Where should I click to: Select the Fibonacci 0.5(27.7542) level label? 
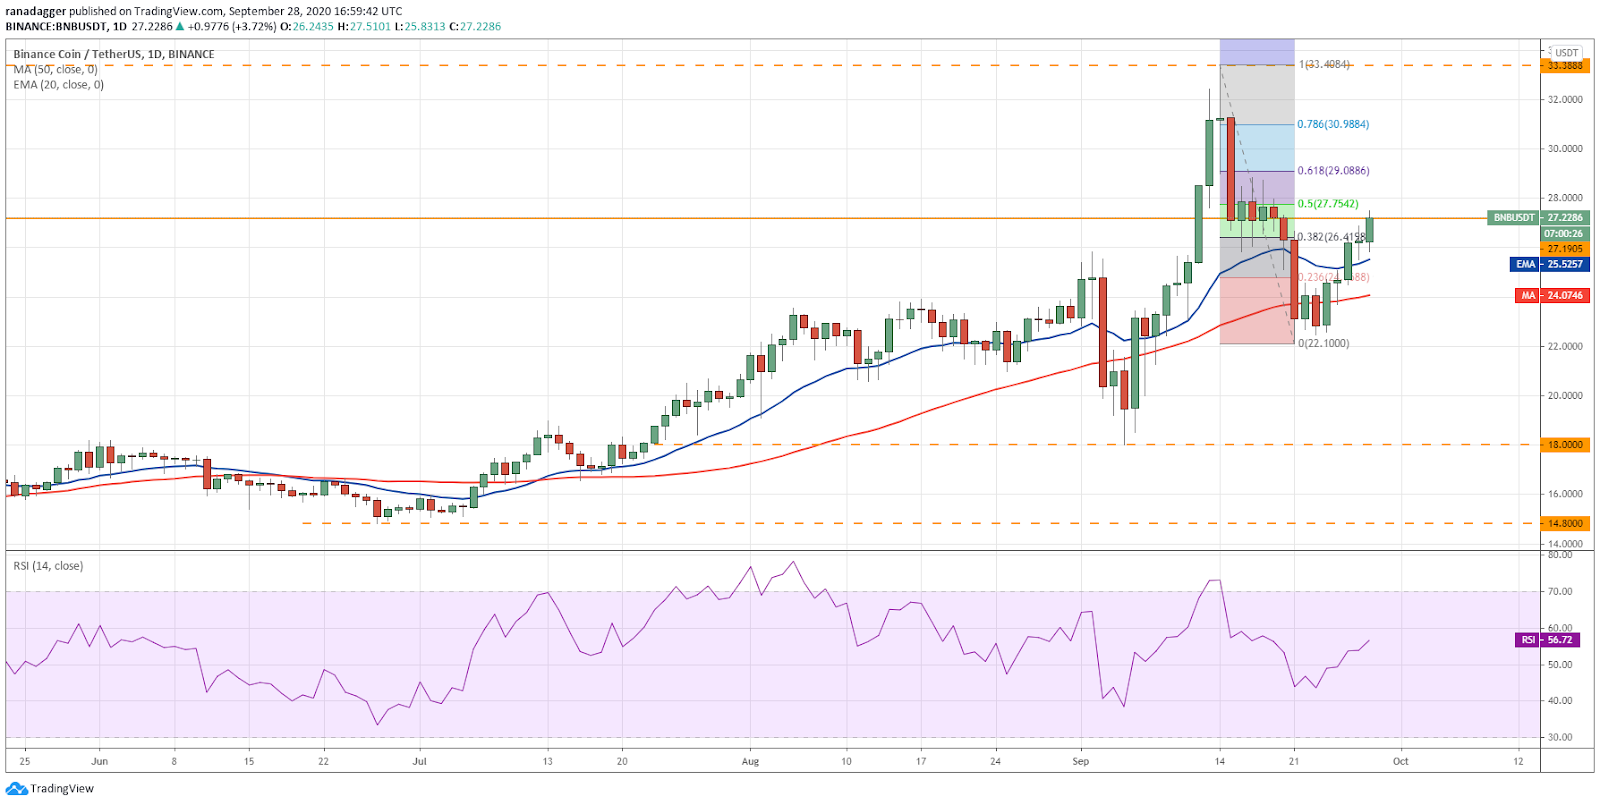[x=1328, y=204]
